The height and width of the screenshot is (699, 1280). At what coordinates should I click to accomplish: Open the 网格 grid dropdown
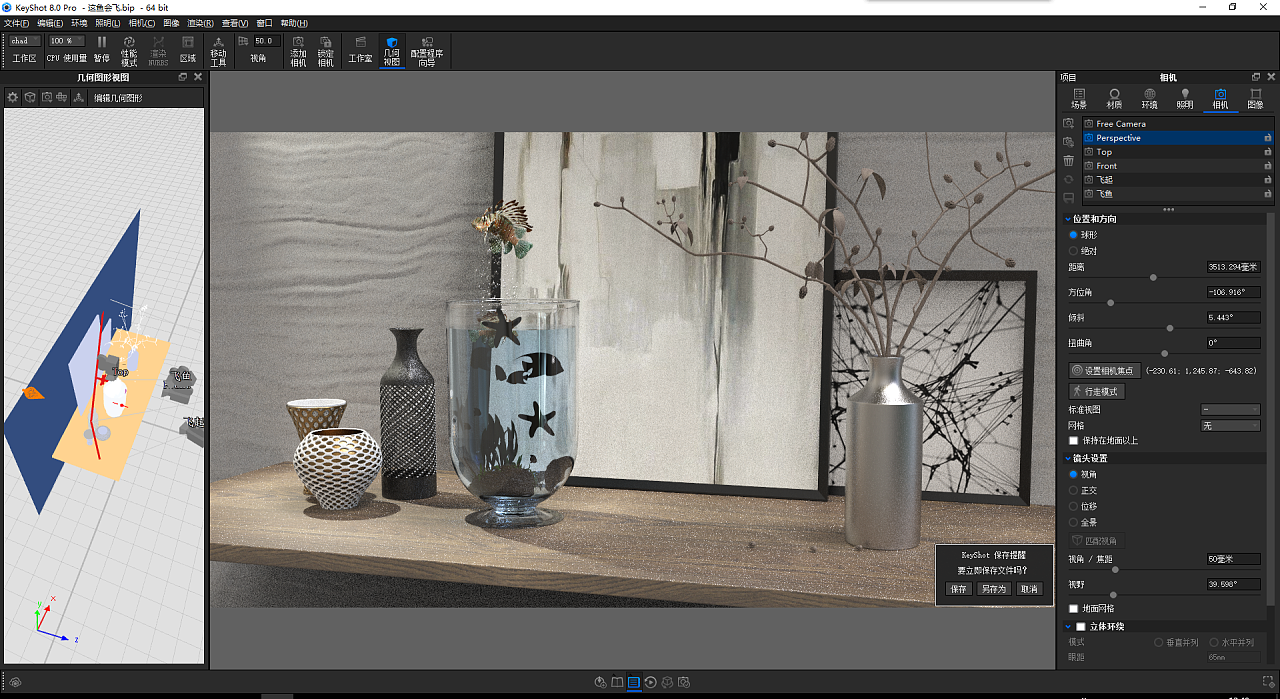(x=1230, y=426)
